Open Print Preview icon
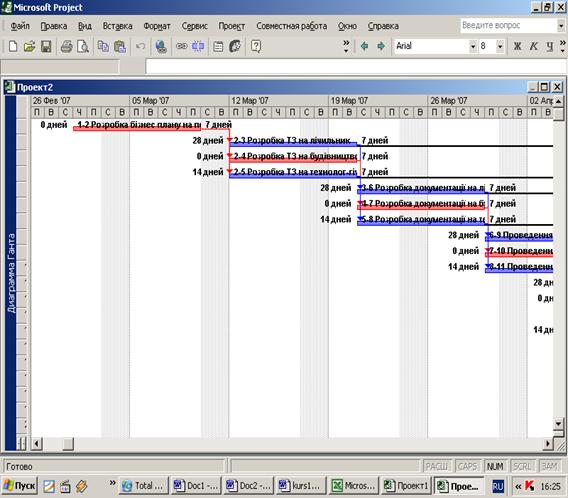The width and height of the screenshot is (568, 498). [x=83, y=46]
